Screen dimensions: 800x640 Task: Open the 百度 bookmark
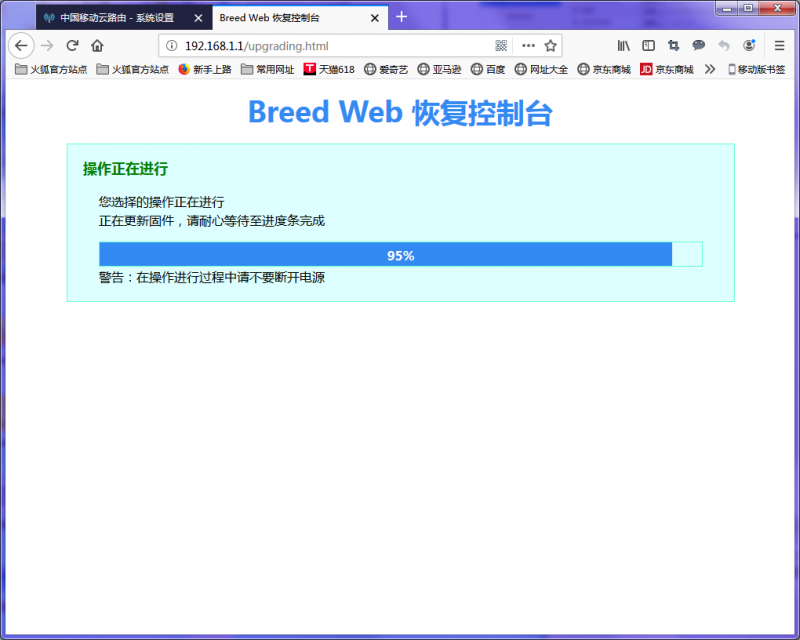tap(488, 69)
